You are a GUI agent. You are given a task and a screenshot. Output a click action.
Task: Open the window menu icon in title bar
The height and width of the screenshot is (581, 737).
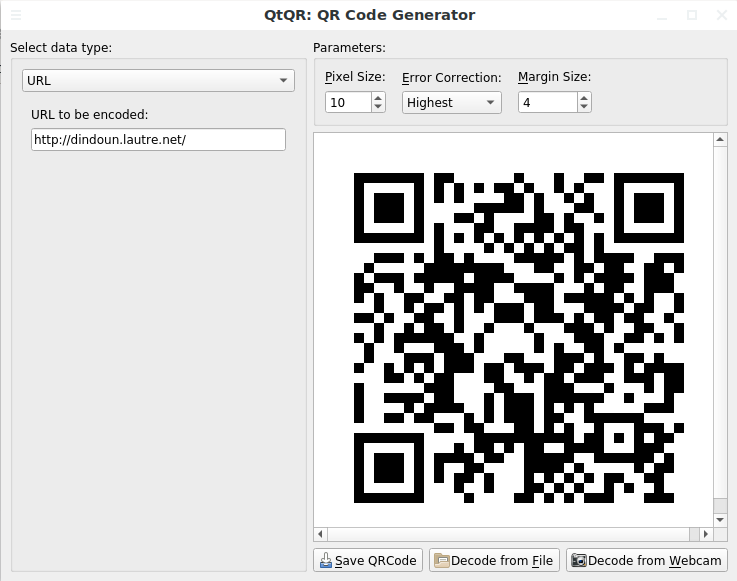tap(16, 15)
